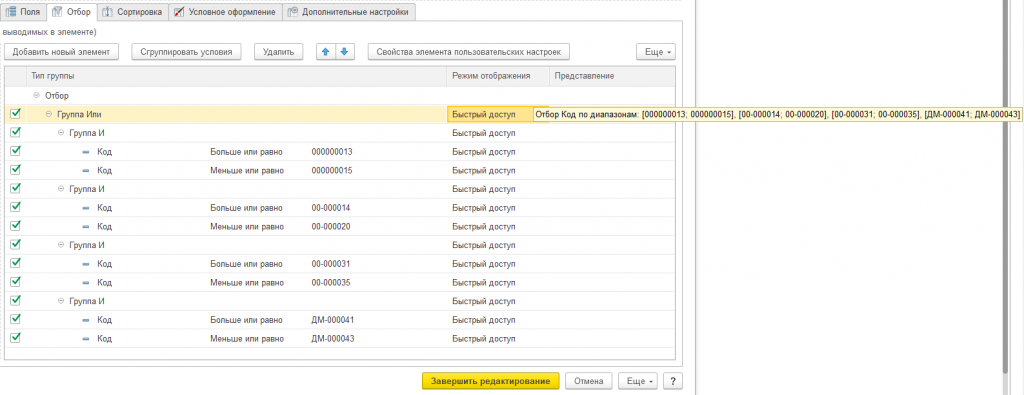Open the Сортировка tab
Image resolution: width=1024 pixels, height=395 pixels.
coord(133,12)
